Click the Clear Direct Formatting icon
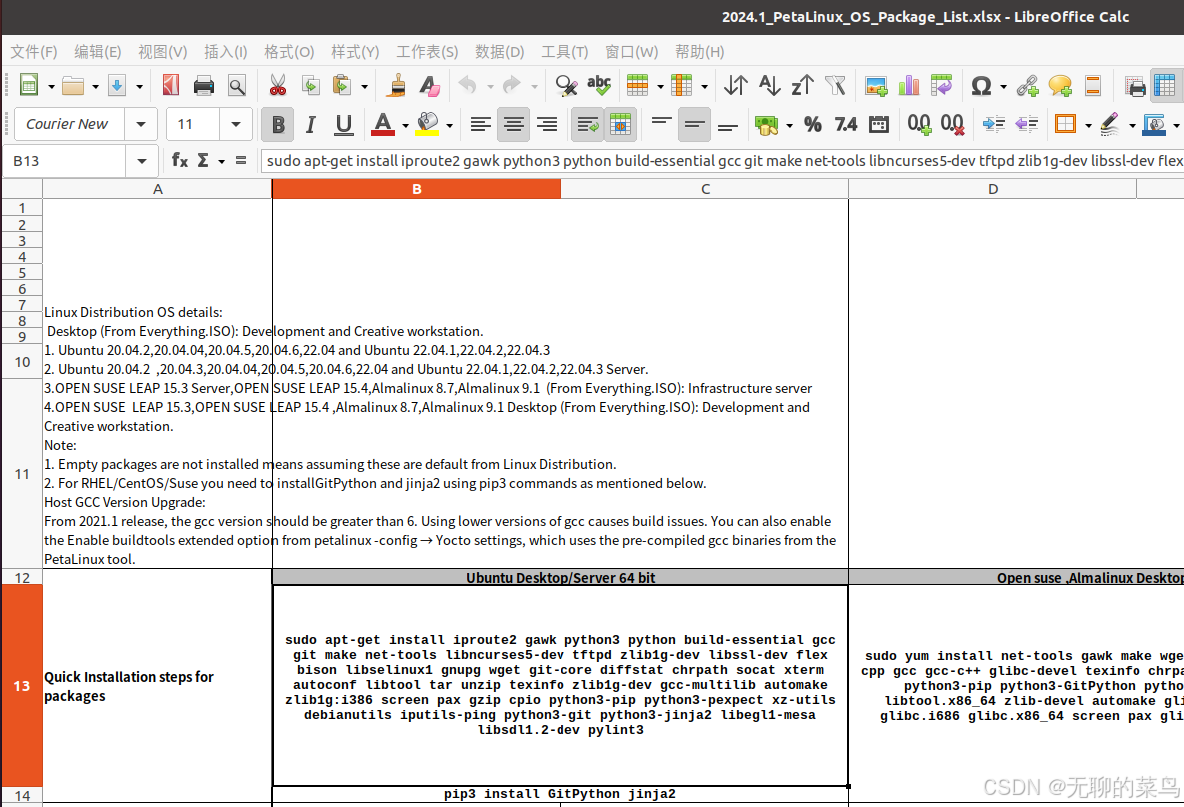 (430, 85)
